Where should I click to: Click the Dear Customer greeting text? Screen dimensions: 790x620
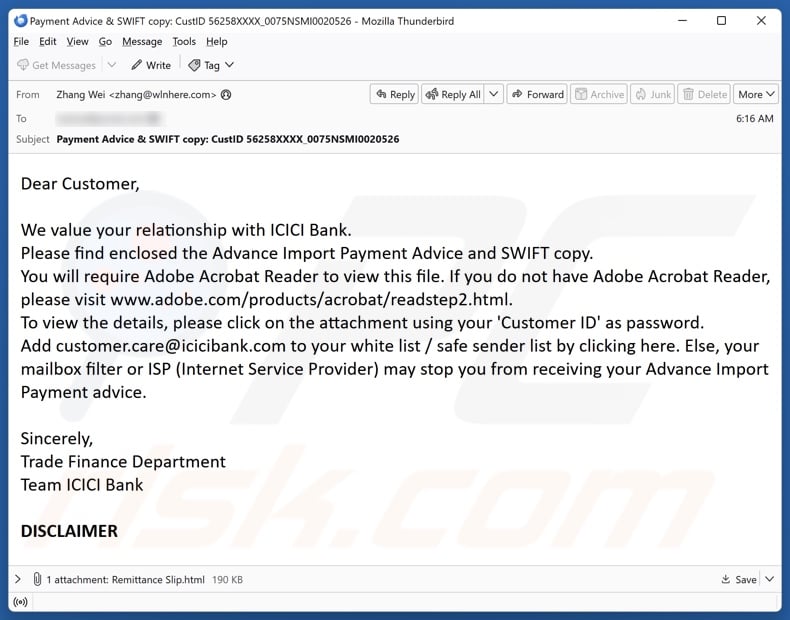pyautogui.click(x=80, y=184)
